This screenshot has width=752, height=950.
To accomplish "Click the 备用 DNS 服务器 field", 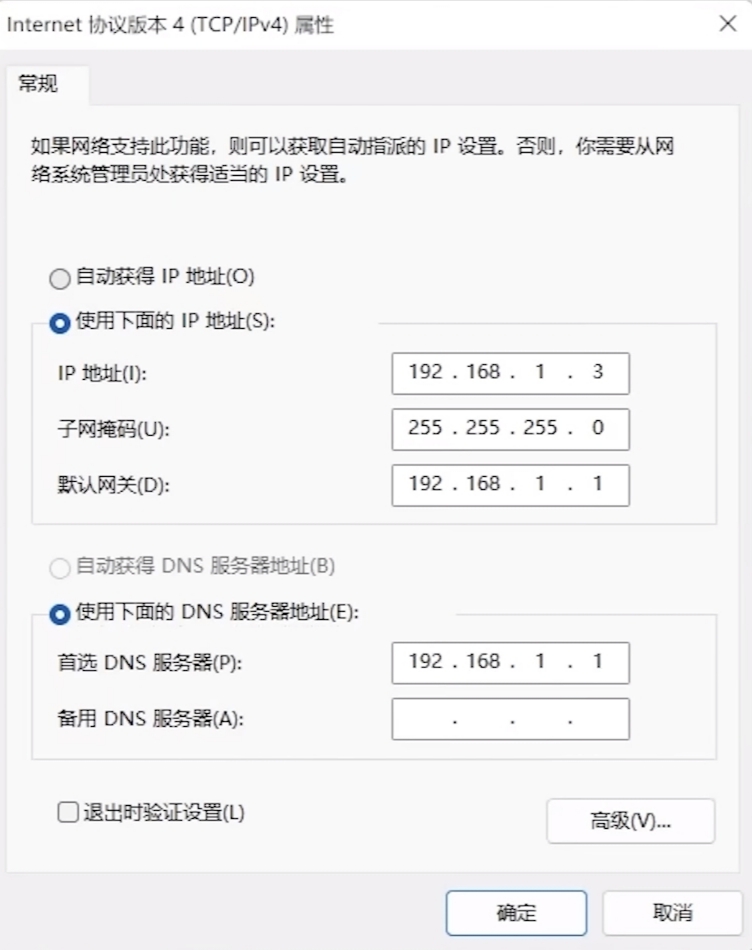I will [x=510, y=718].
